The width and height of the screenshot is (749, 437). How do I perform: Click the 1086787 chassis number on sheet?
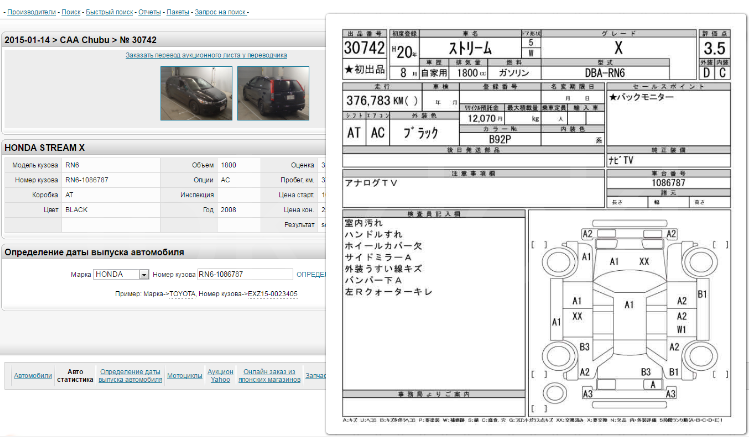pyautogui.click(x=668, y=183)
